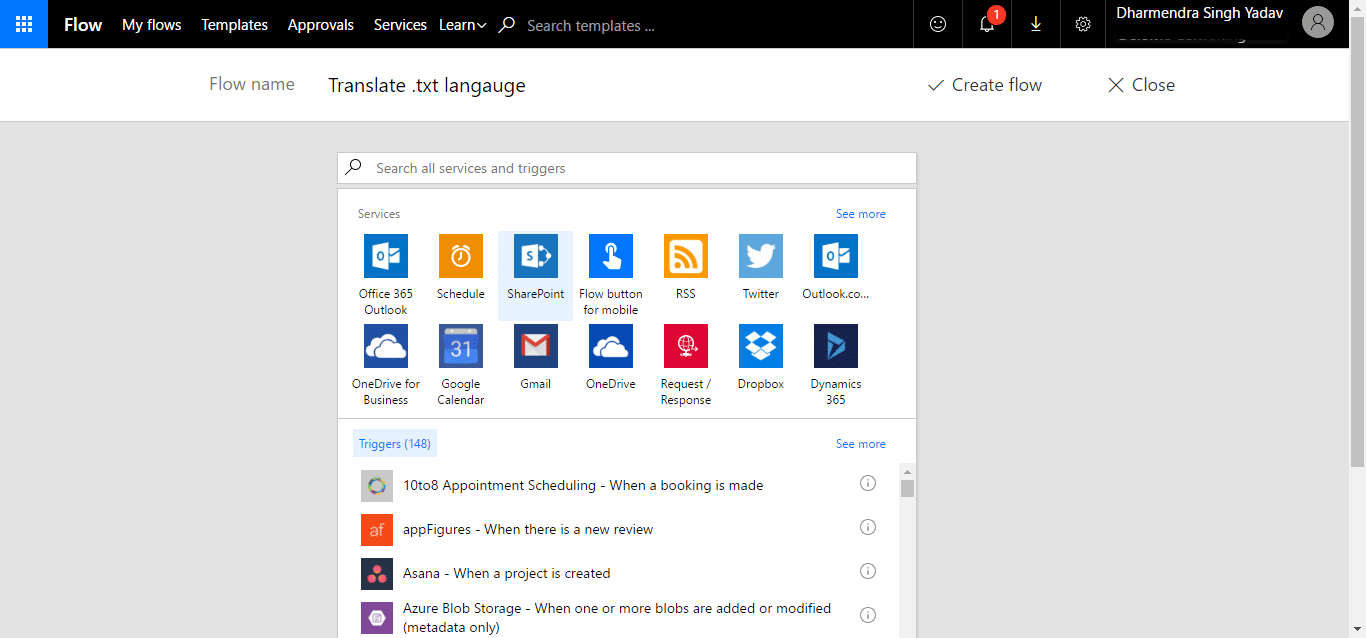This screenshot has width=1366, height=638.
Task: Expand the Learn dropdown menu
Action: tap(463, 25)
